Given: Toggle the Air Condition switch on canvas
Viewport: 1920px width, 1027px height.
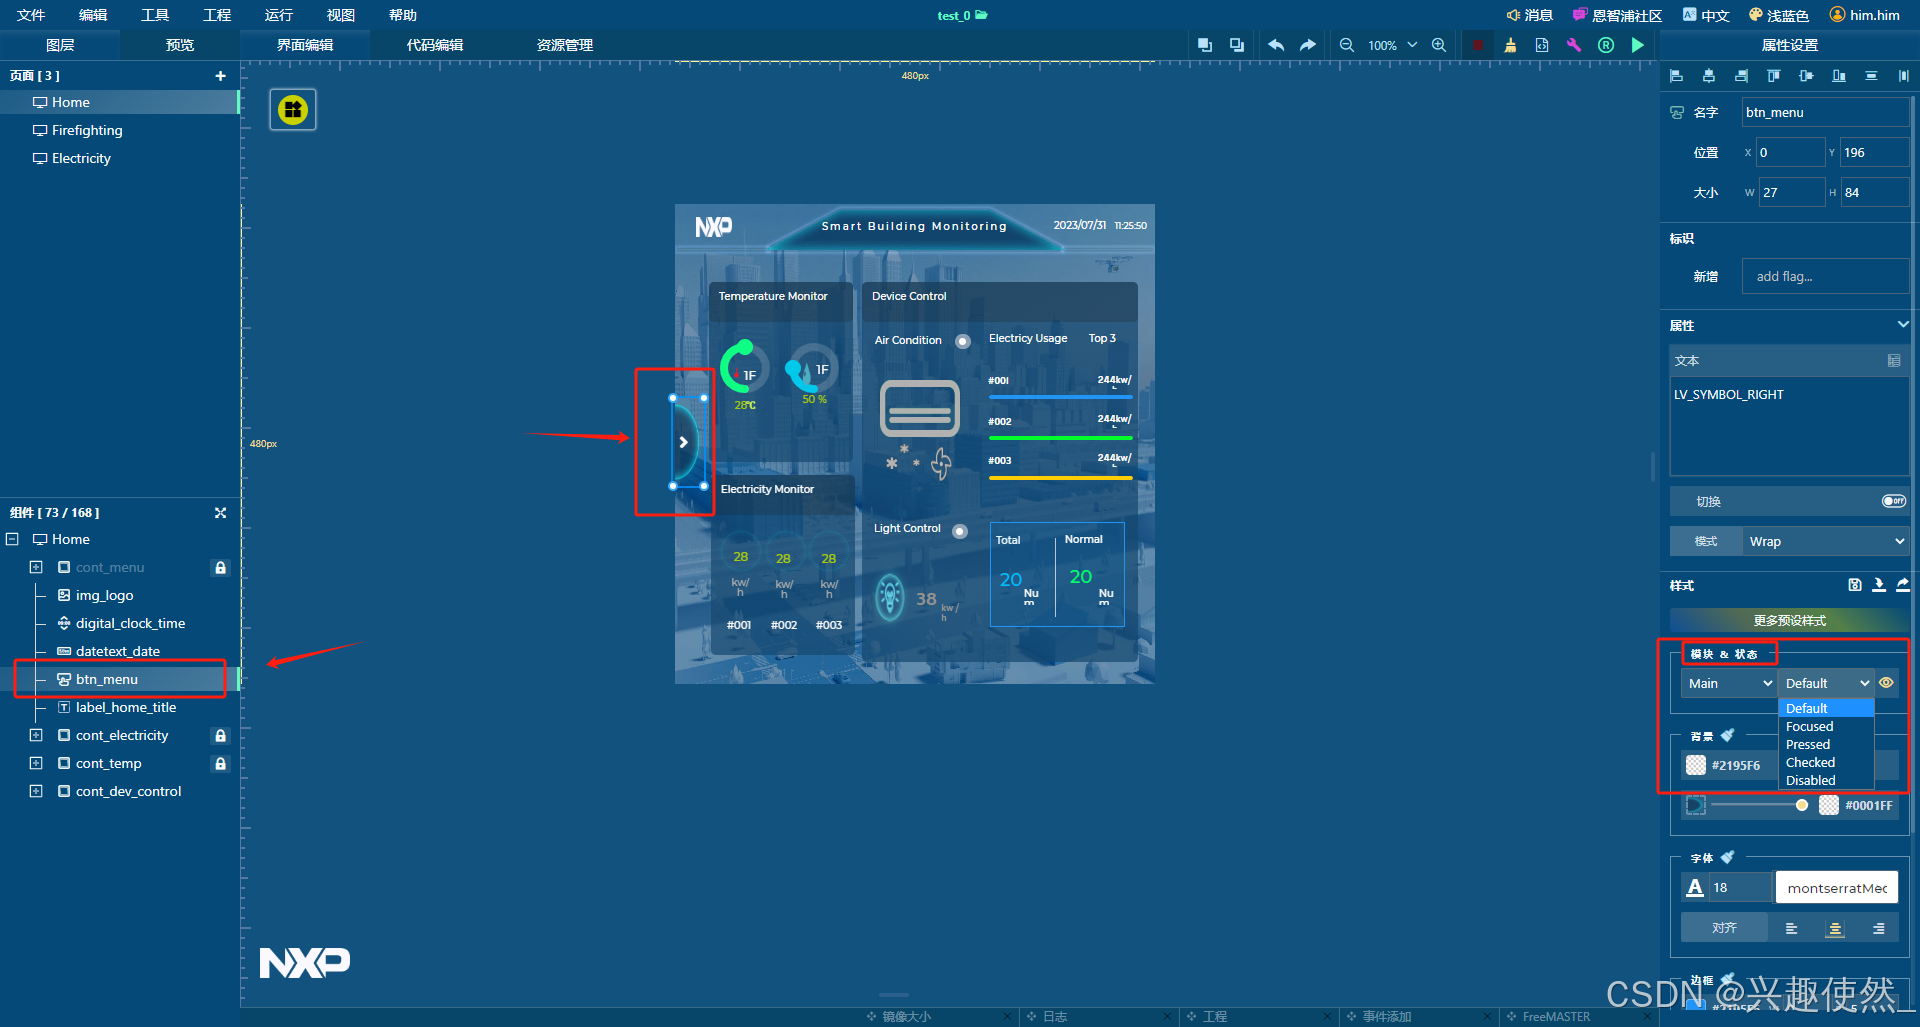Looking at the screenshot, I should 963,341.
